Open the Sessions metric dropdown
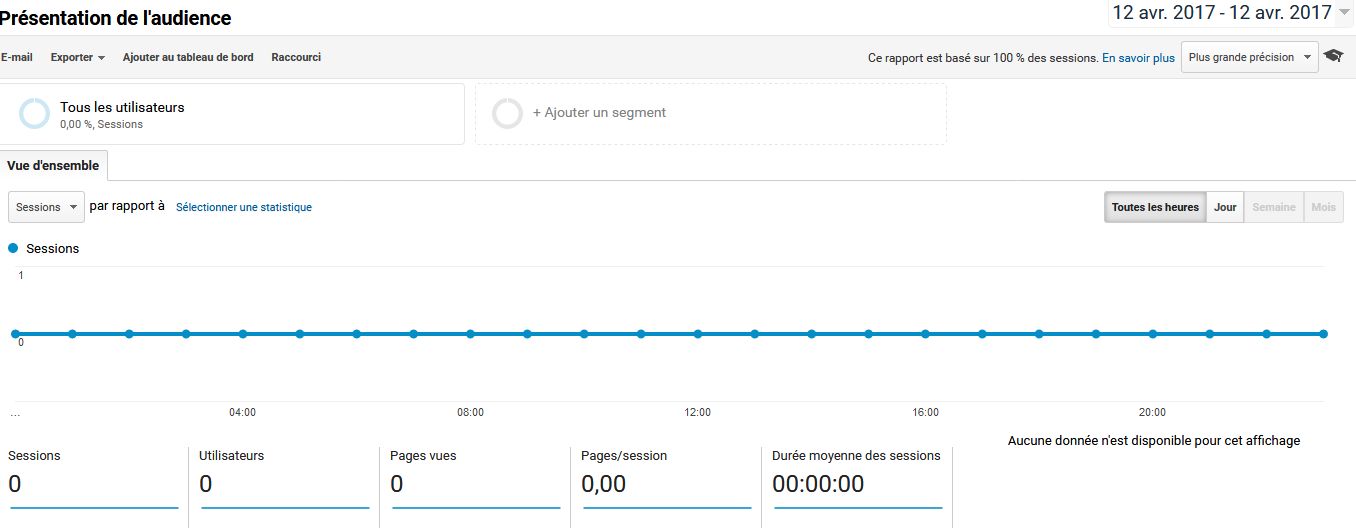1356x531 pixels. point(46,207)
